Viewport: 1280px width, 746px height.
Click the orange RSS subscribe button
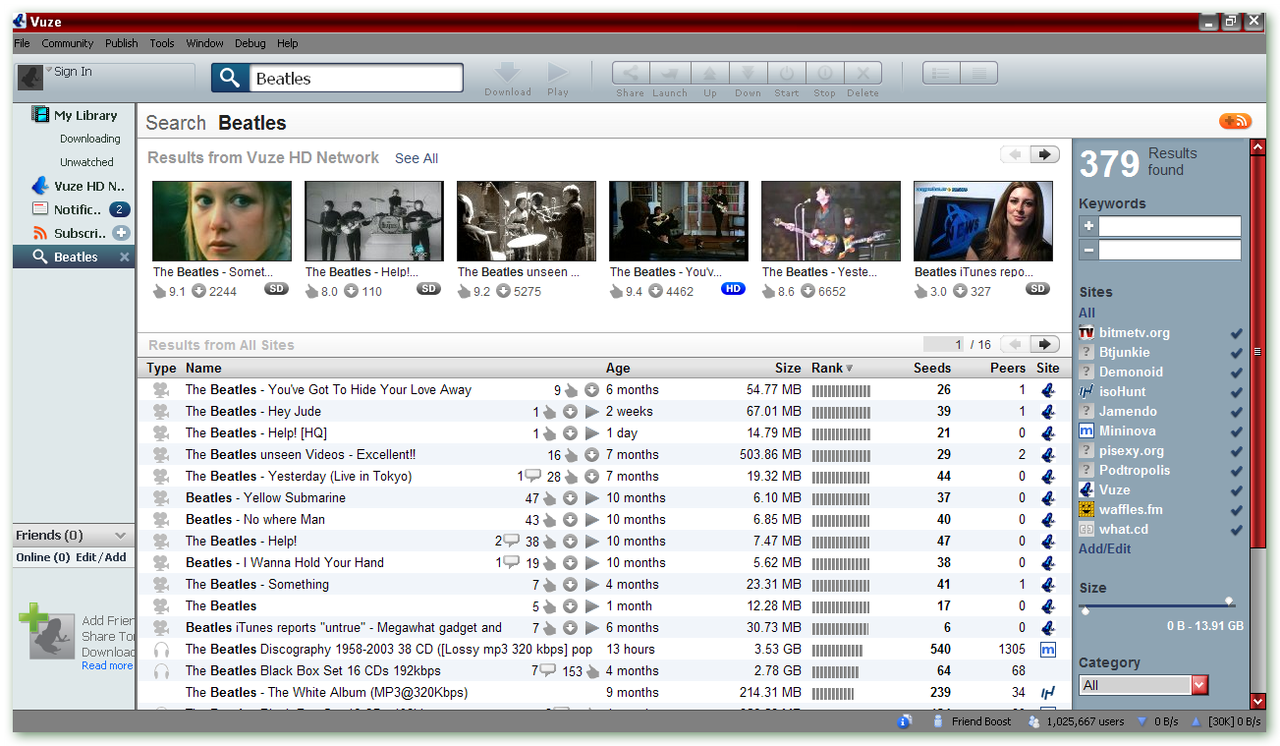tap(1235, 121)
